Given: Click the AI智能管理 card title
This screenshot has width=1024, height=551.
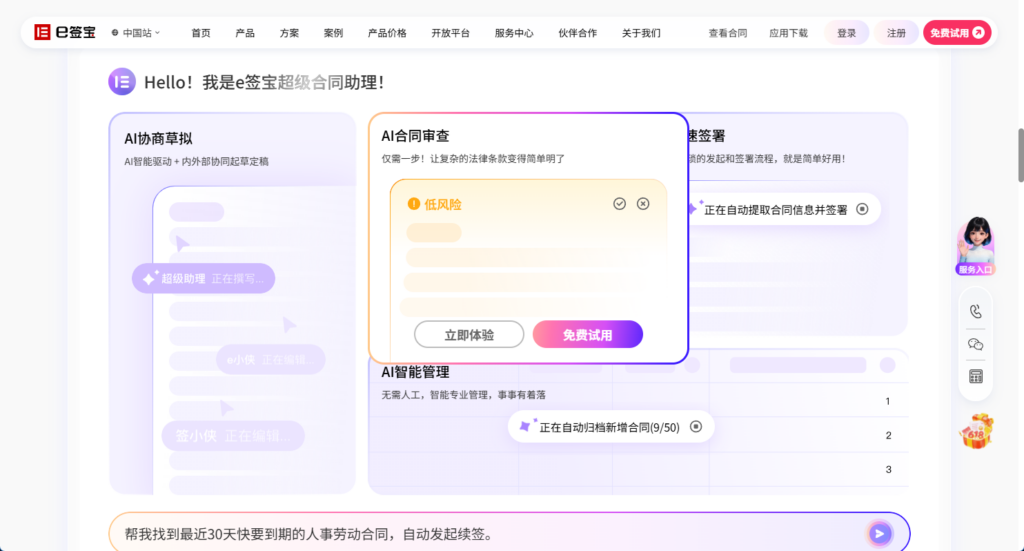Looking at the screenshot, I should point(415,372).
